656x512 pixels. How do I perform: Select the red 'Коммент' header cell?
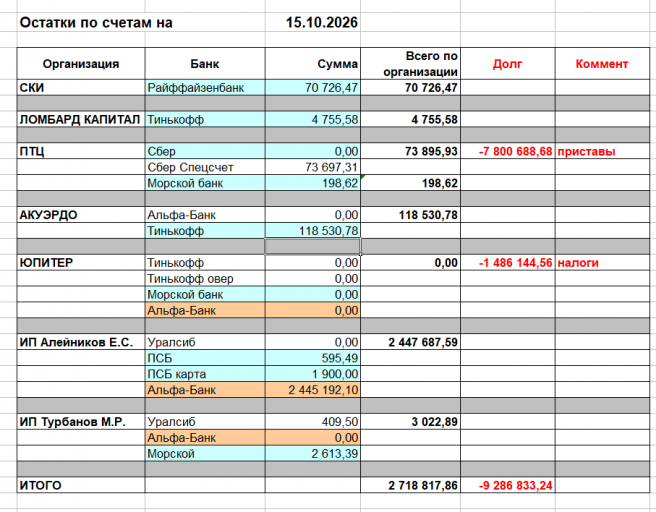click(x=602, y=64)
